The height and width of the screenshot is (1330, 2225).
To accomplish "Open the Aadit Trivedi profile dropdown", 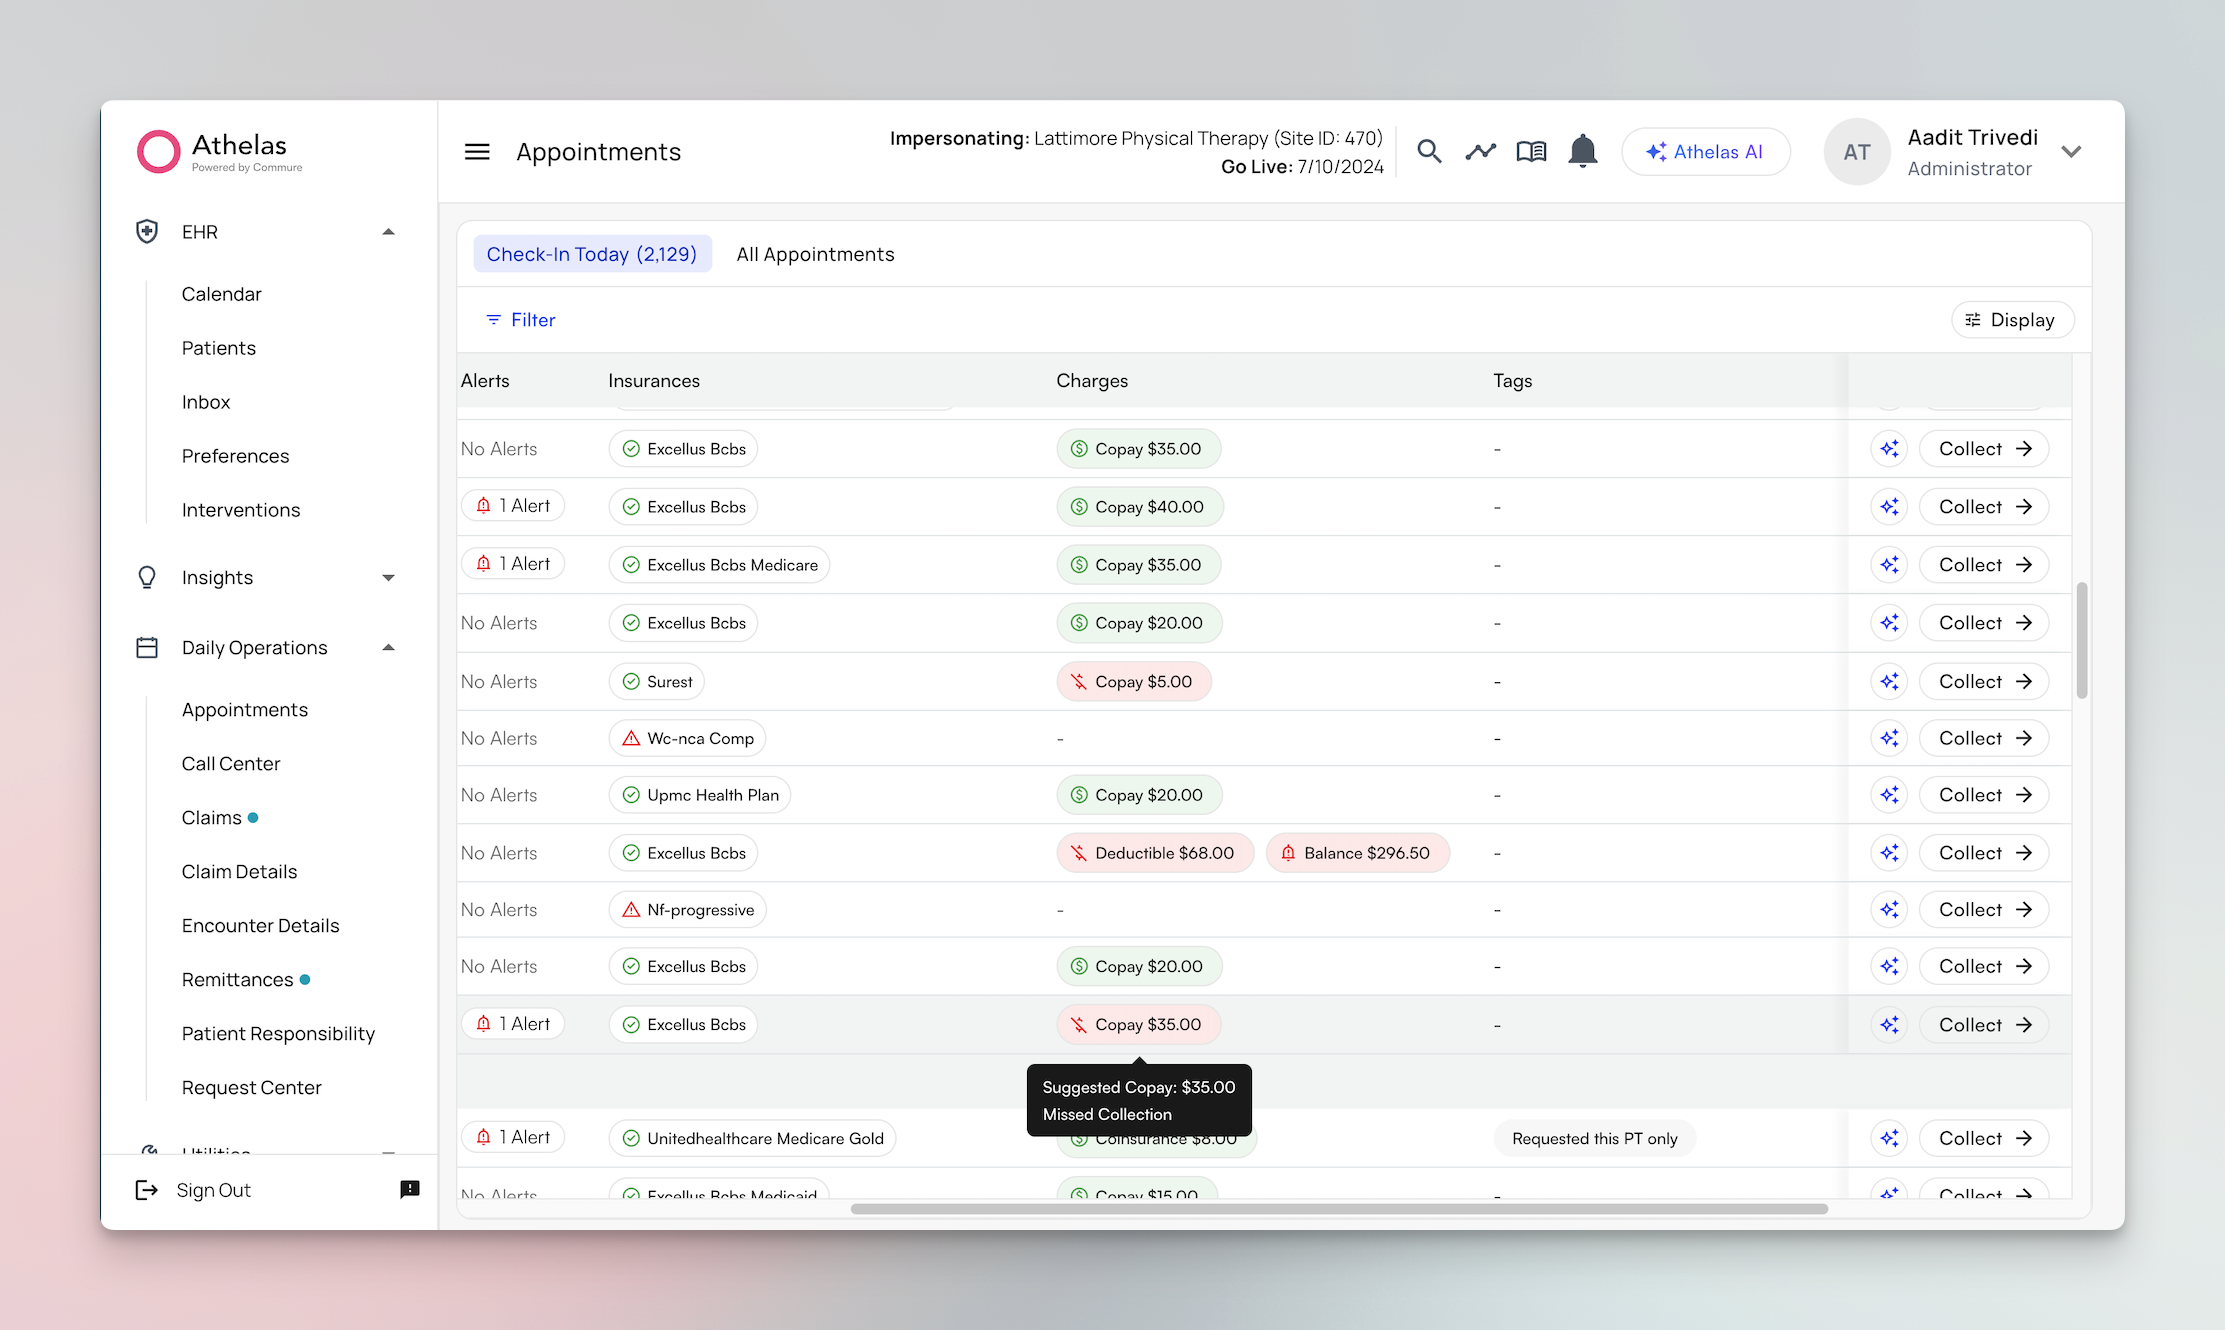I will pos(2071,151).
